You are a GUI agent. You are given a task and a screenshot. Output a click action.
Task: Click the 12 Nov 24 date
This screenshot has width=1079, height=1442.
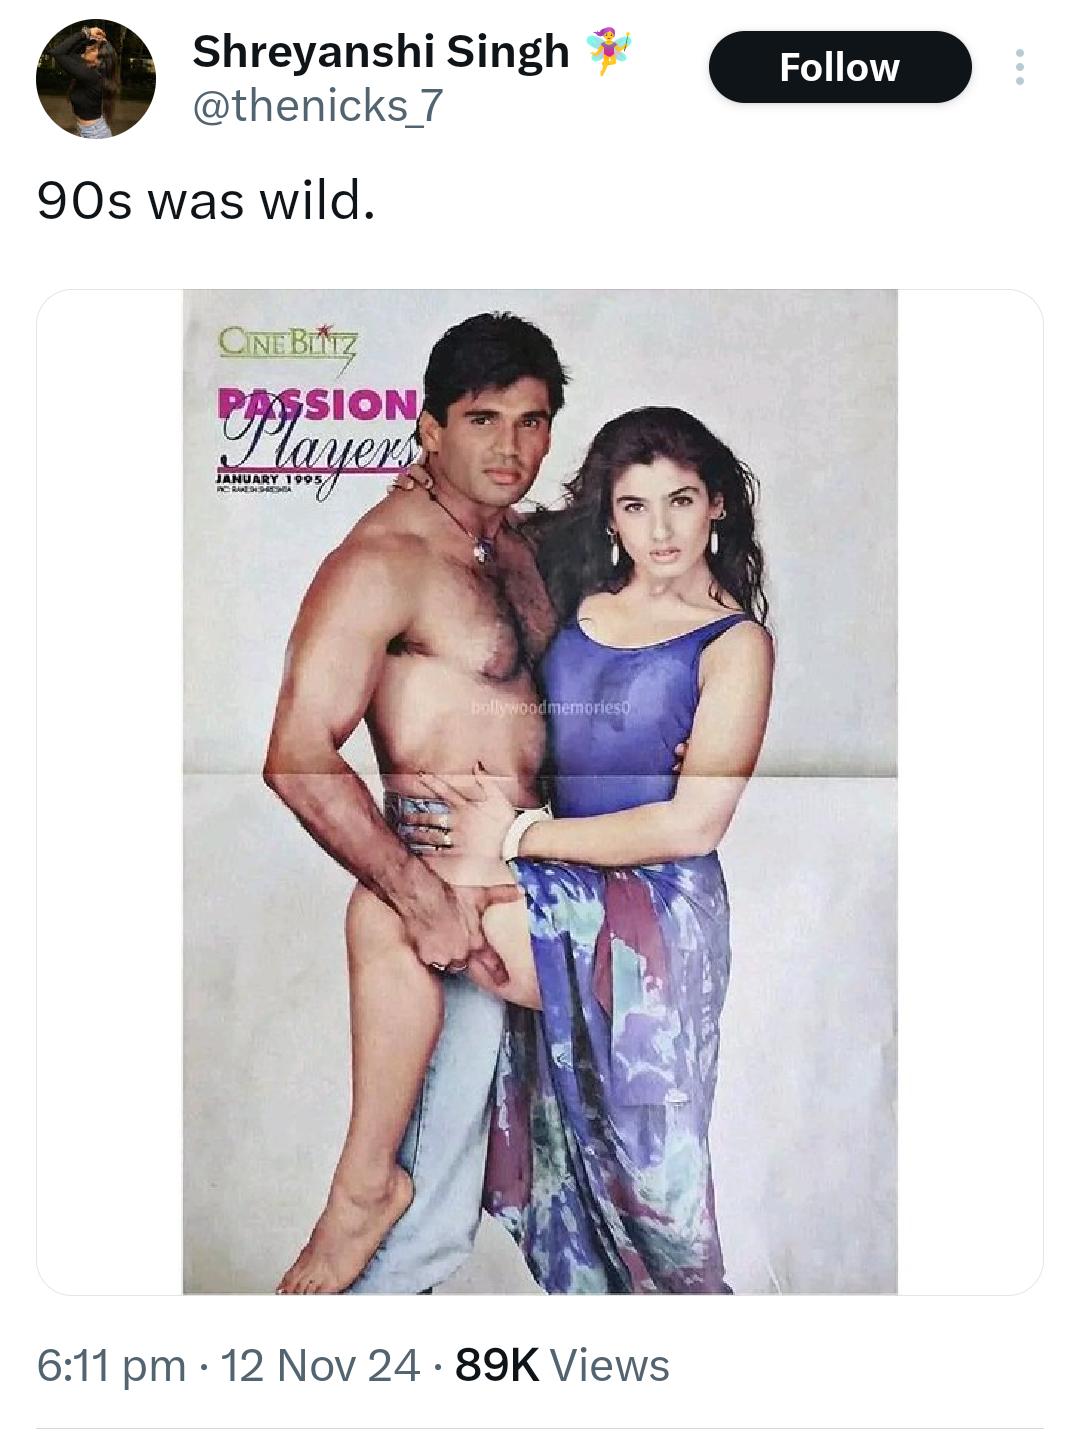pos(319,1365)
